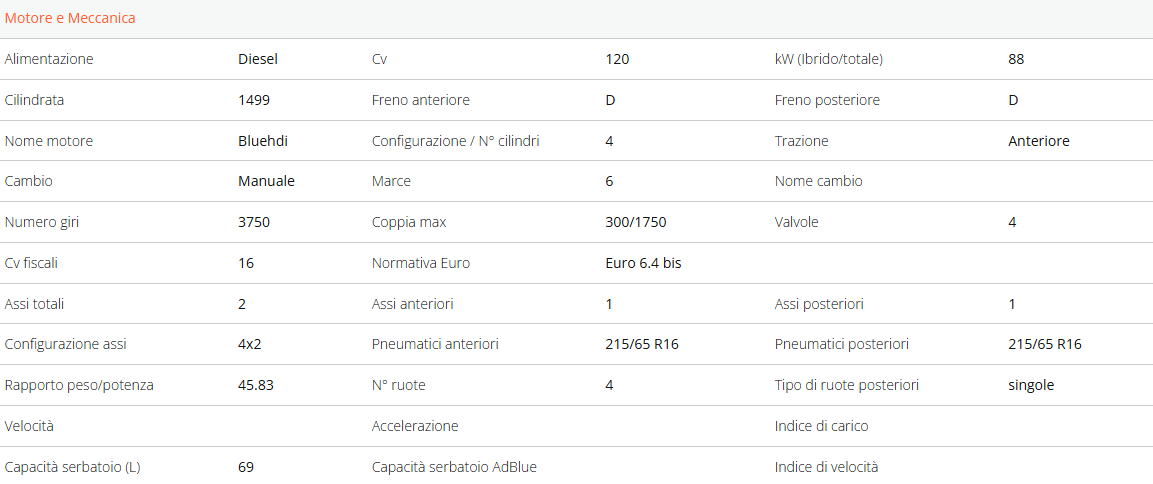The height and width of the screenshot is (484, 1153).
Task: Click the Trazione value Anteriore
Action: 1039,141
